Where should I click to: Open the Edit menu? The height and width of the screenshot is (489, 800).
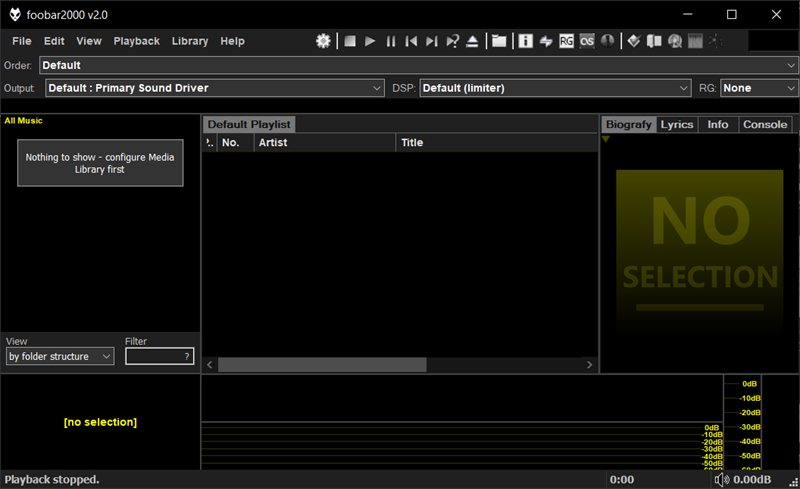(54, 41)
